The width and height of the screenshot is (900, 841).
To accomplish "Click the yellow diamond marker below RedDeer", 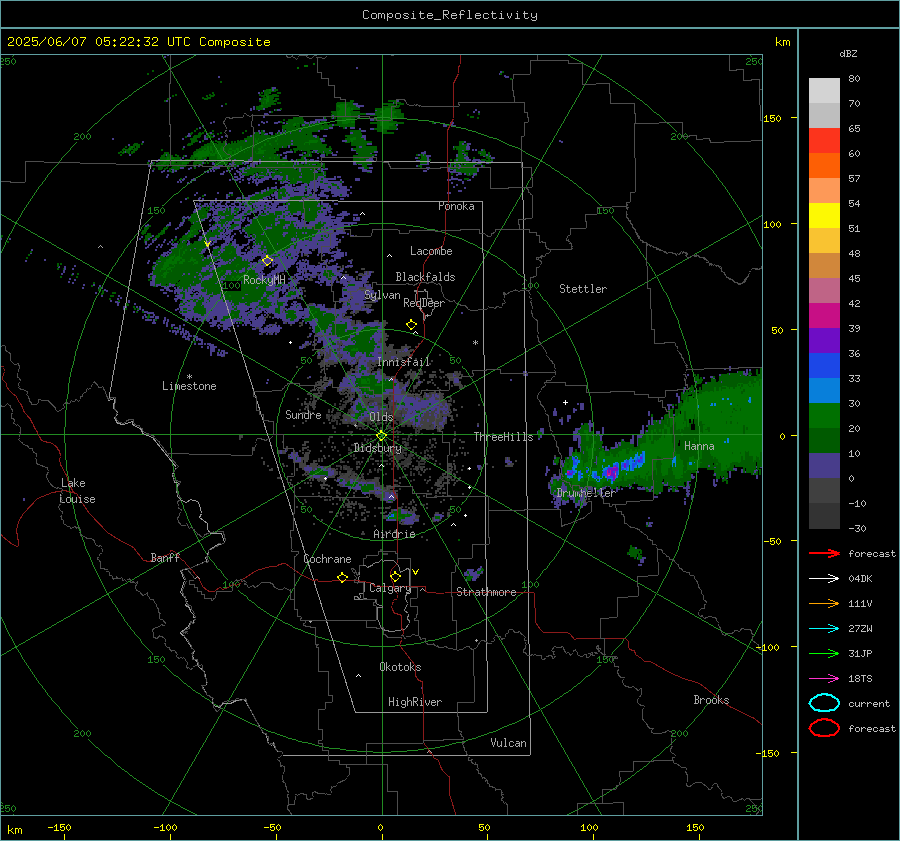I will pos(412,325).
